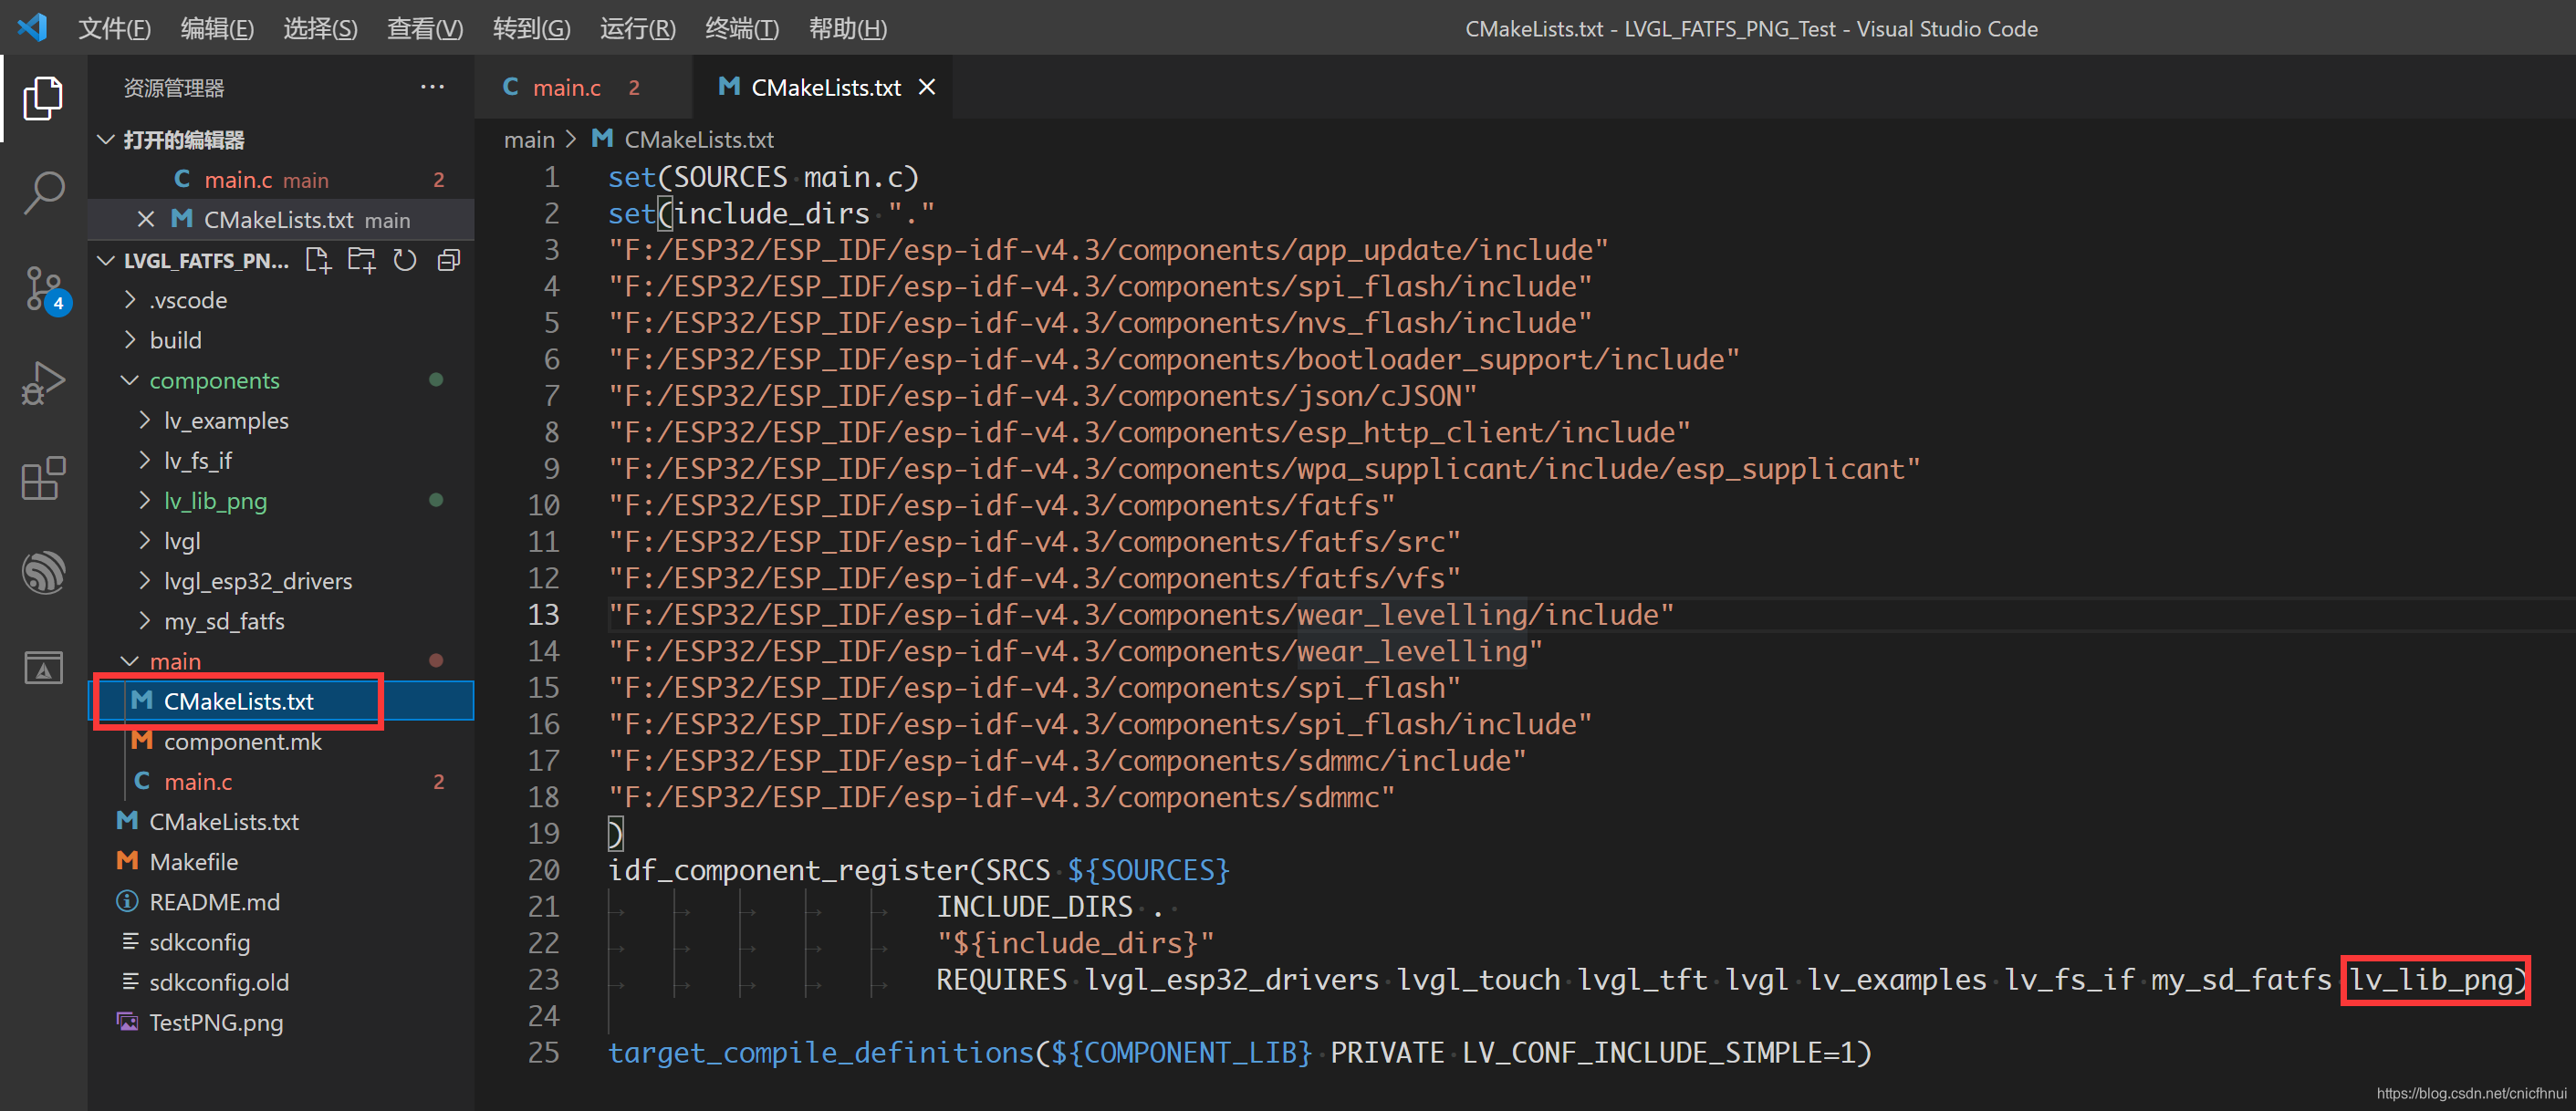Click line number 13 in gutter
The height and width of the screenshot is (1111, 2576).
(543, 614)
